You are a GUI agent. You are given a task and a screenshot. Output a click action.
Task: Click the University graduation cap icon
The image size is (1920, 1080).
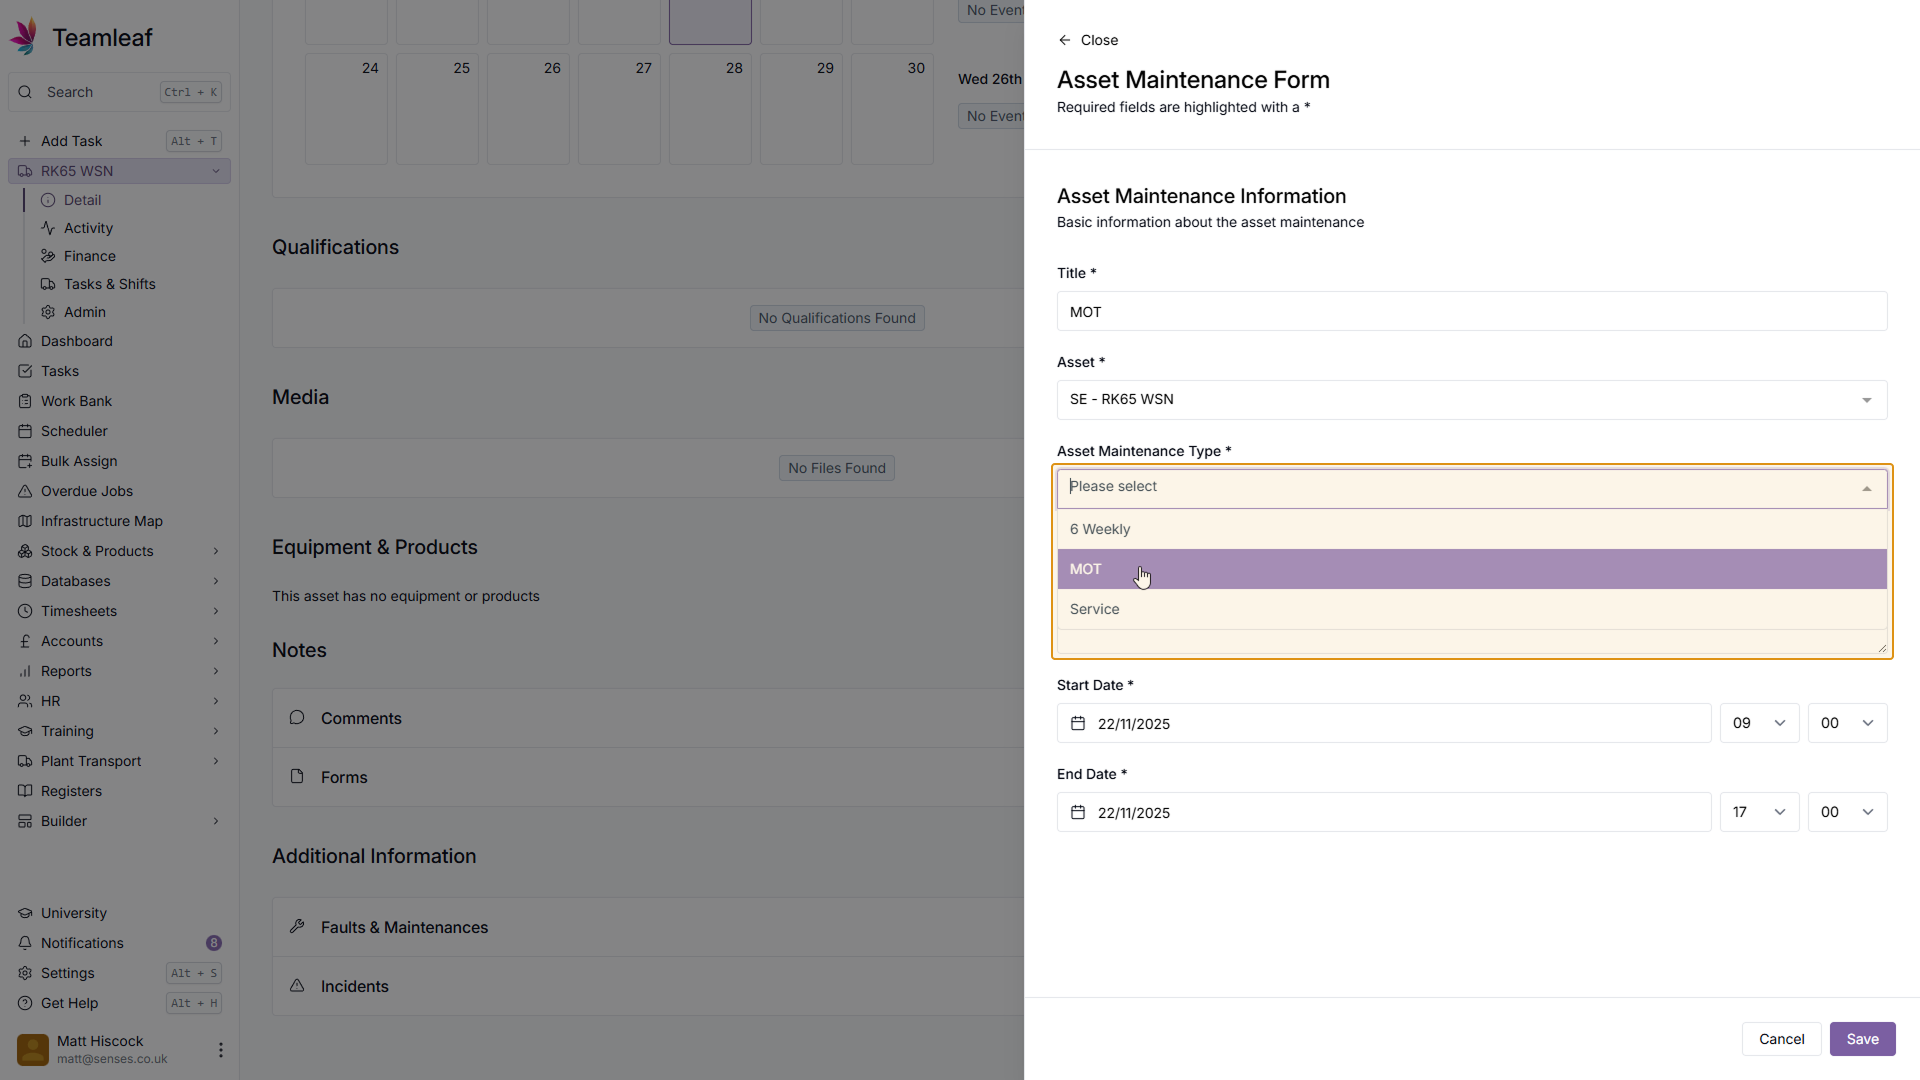point(25,913)
